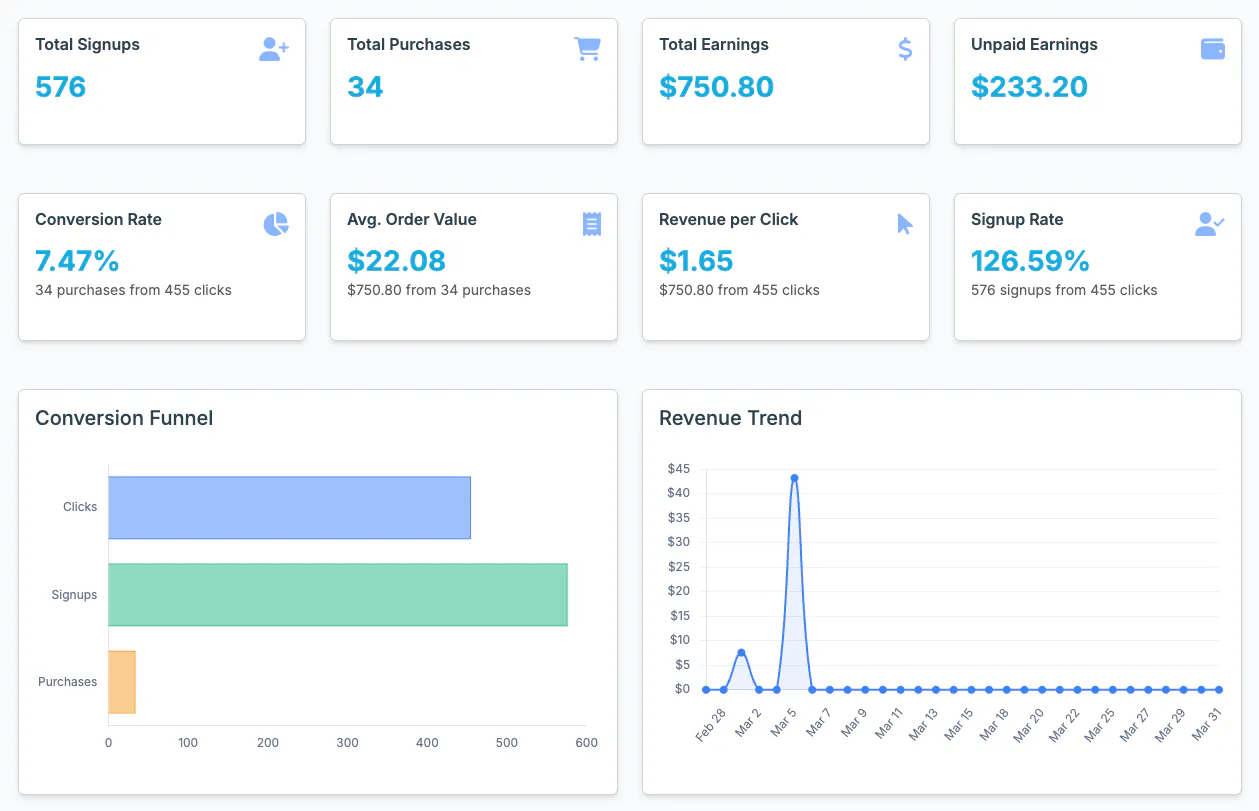Viewport: 1259px width, 811px height.
Task: Click the $45 label on the revenue axis
Action: 679,469
